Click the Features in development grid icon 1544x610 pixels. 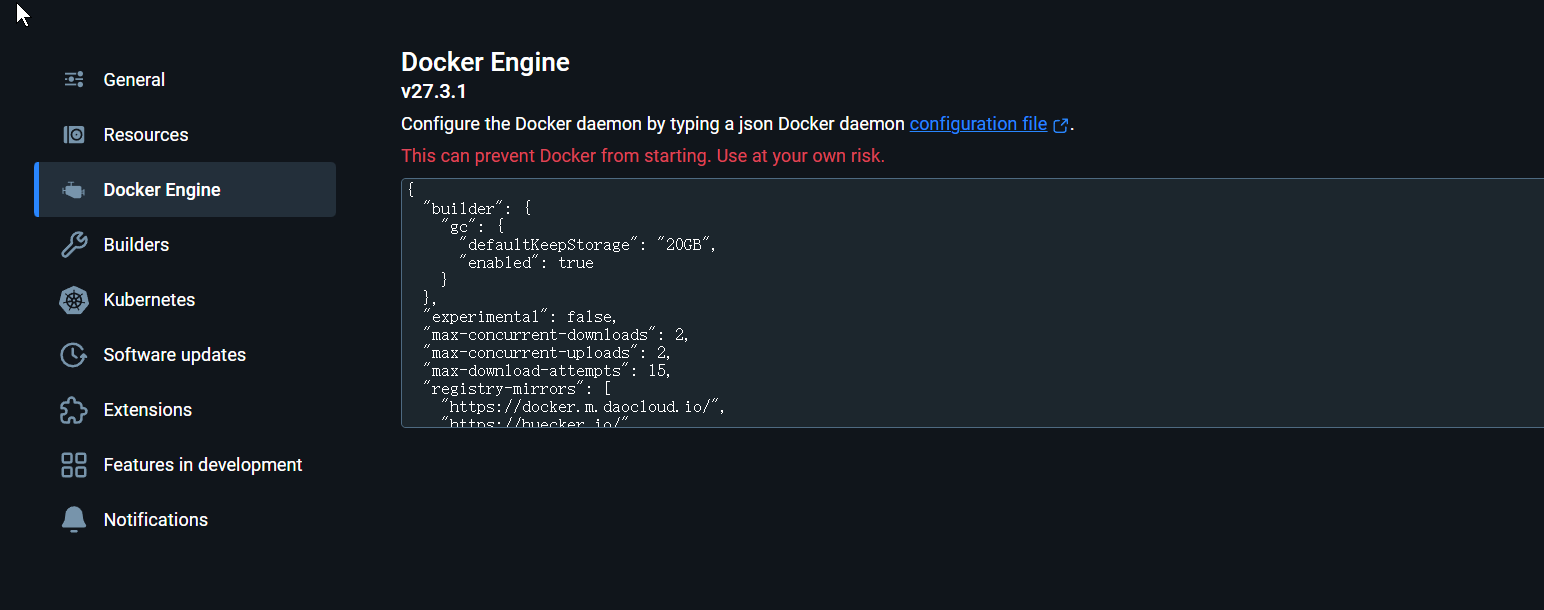(x=74, y=465)
